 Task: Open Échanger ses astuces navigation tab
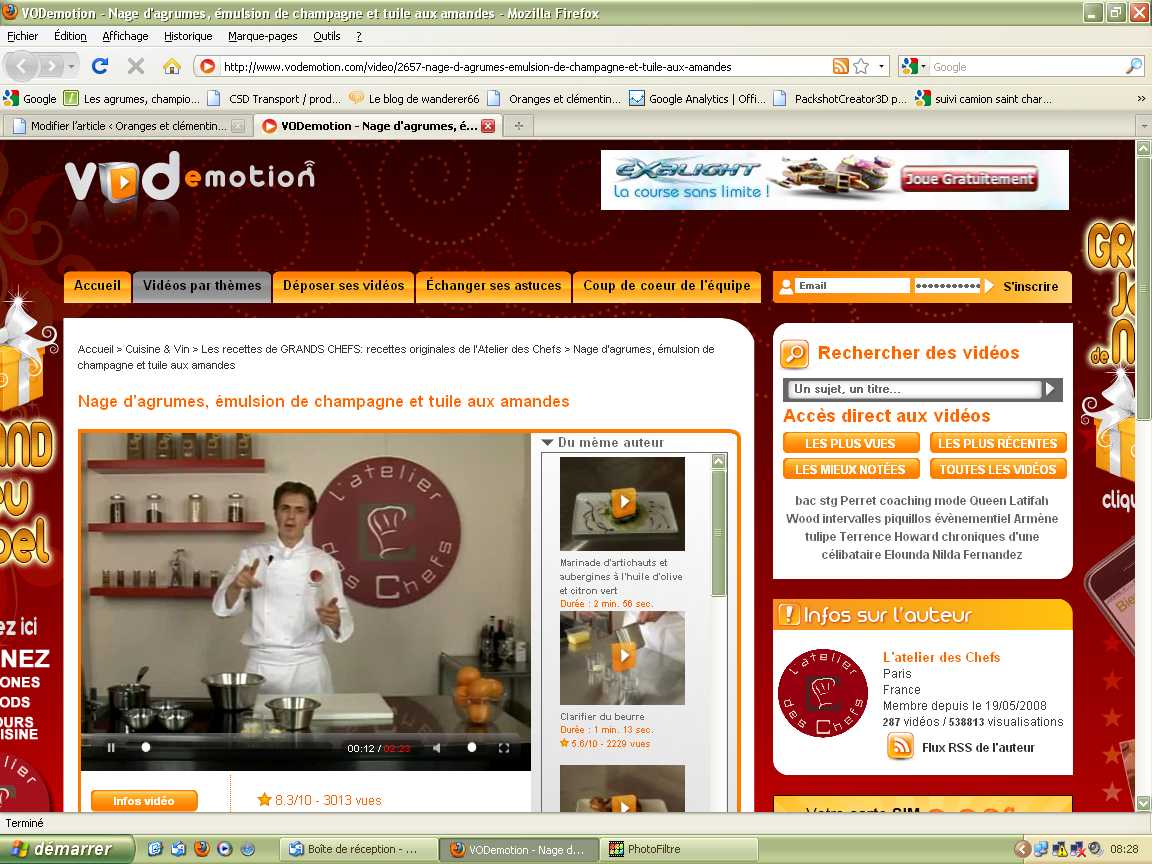(494, 286)
